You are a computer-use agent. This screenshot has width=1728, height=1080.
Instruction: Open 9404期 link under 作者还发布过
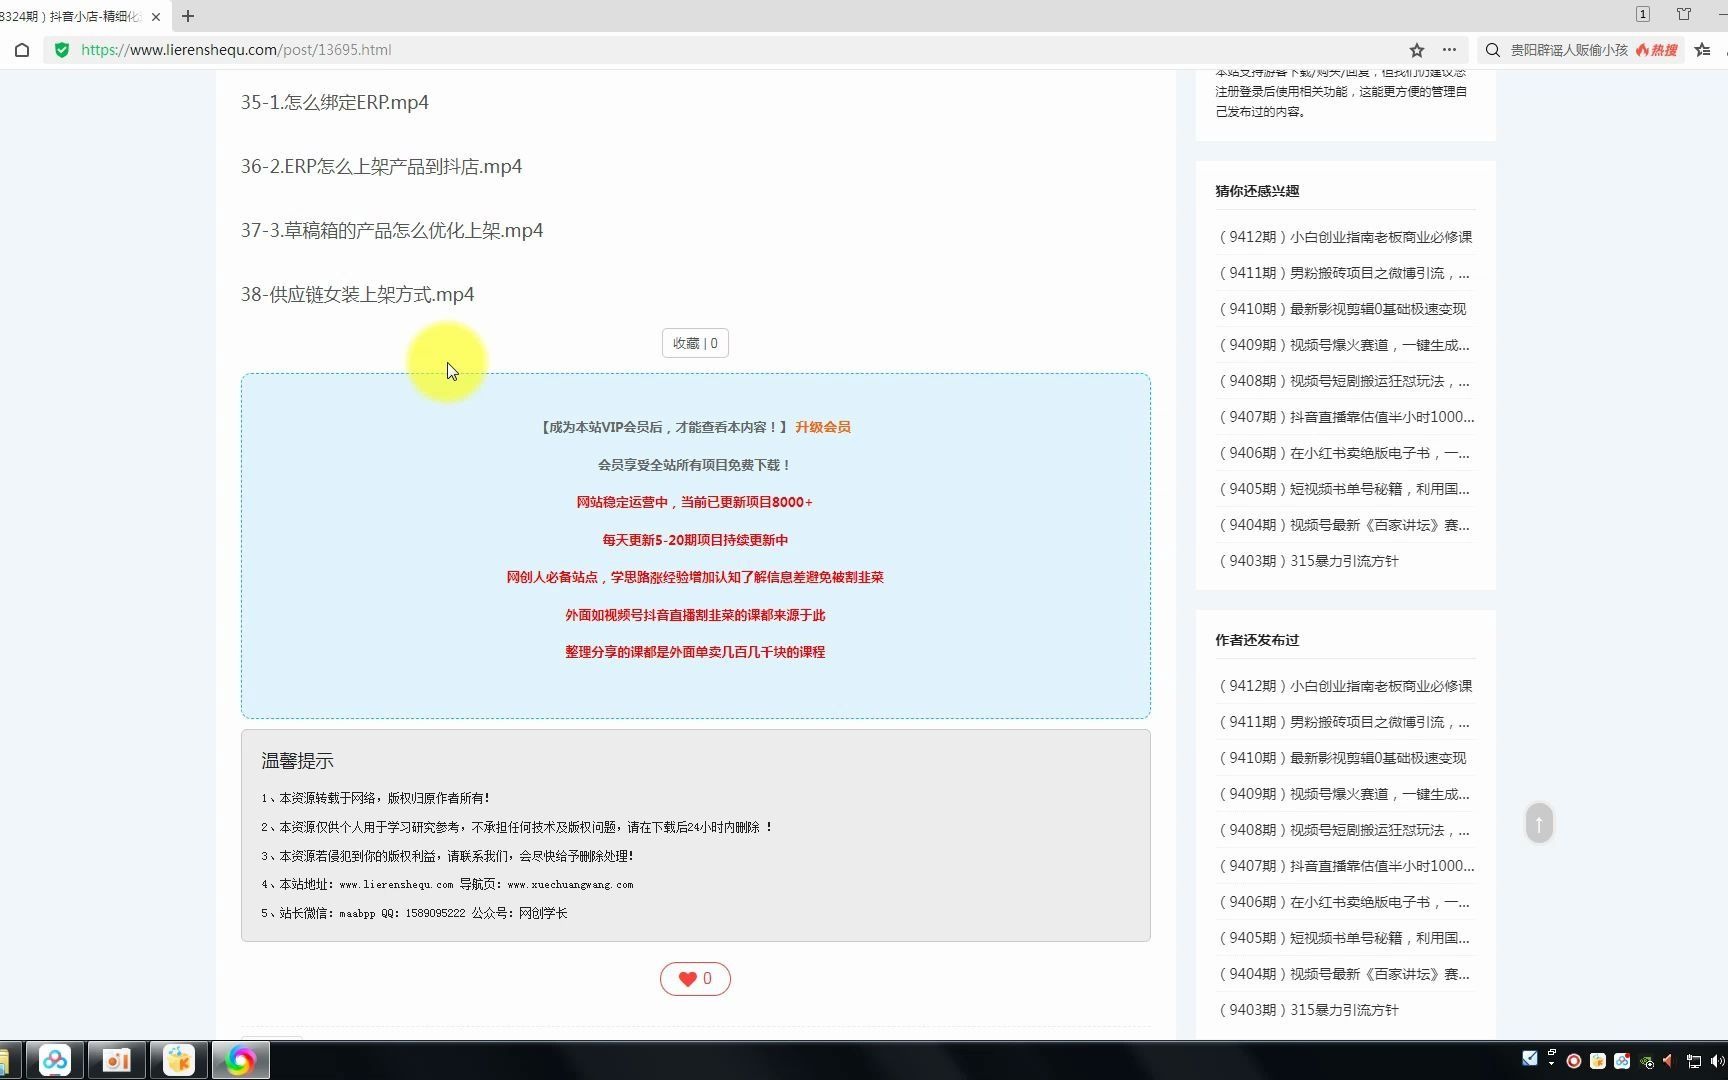click(x=1344, y=974)
